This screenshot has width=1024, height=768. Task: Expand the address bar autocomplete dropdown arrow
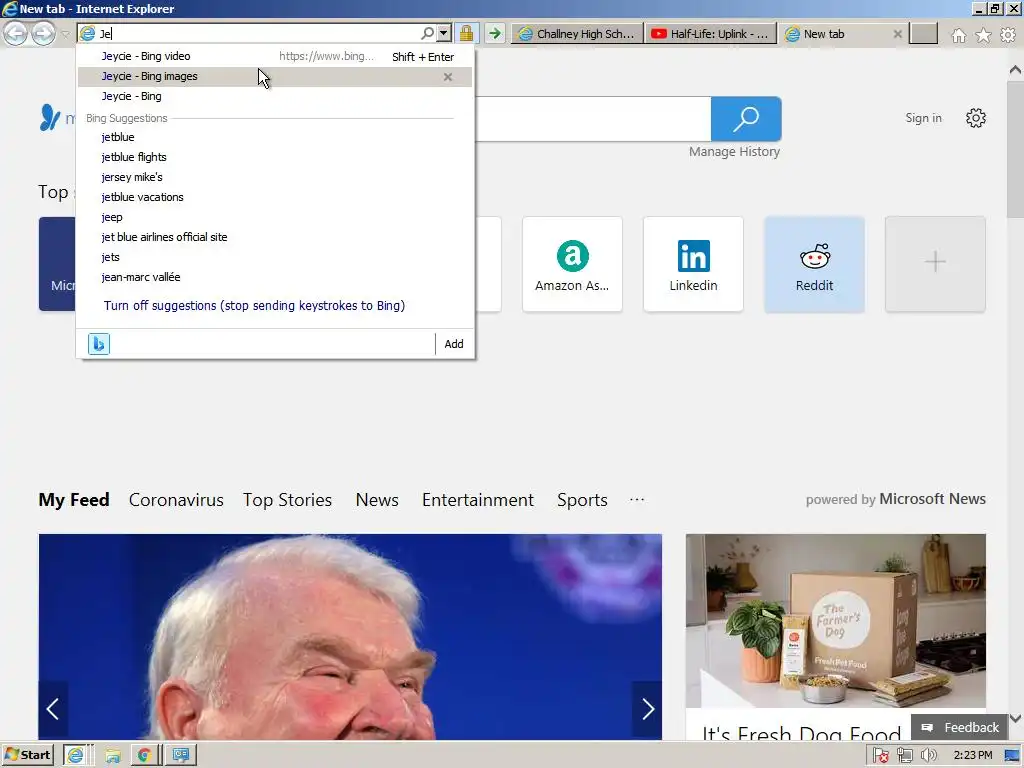coord(443,33)
